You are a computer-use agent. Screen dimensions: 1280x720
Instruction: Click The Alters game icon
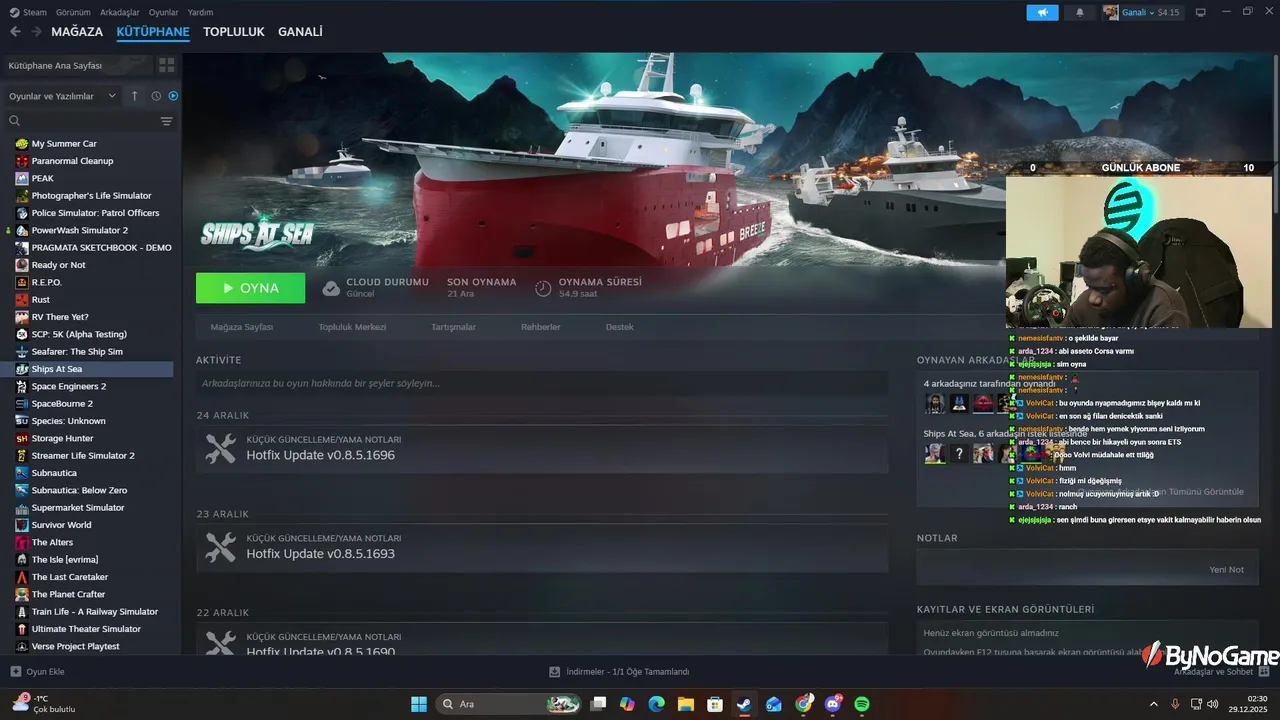[x=22, y=542]
